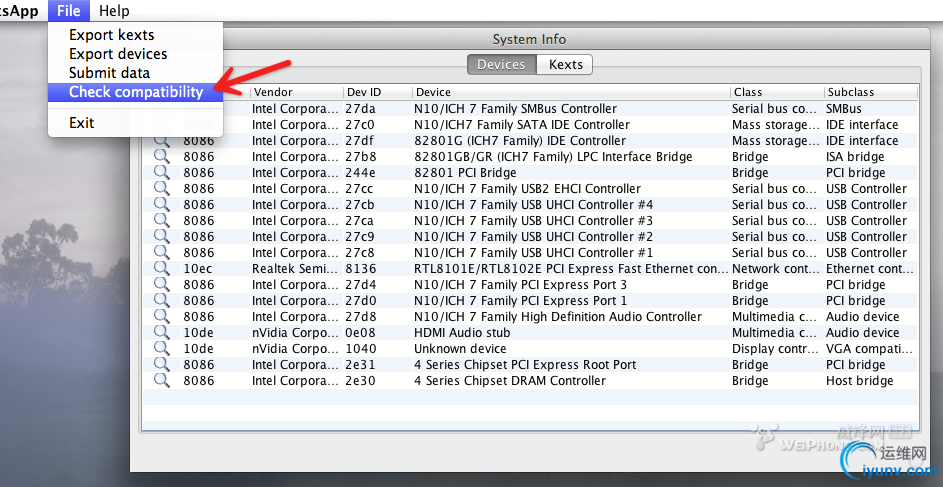Sort by the Device column header
Viewport: 943px width, 487px height.
click(570, 93)
